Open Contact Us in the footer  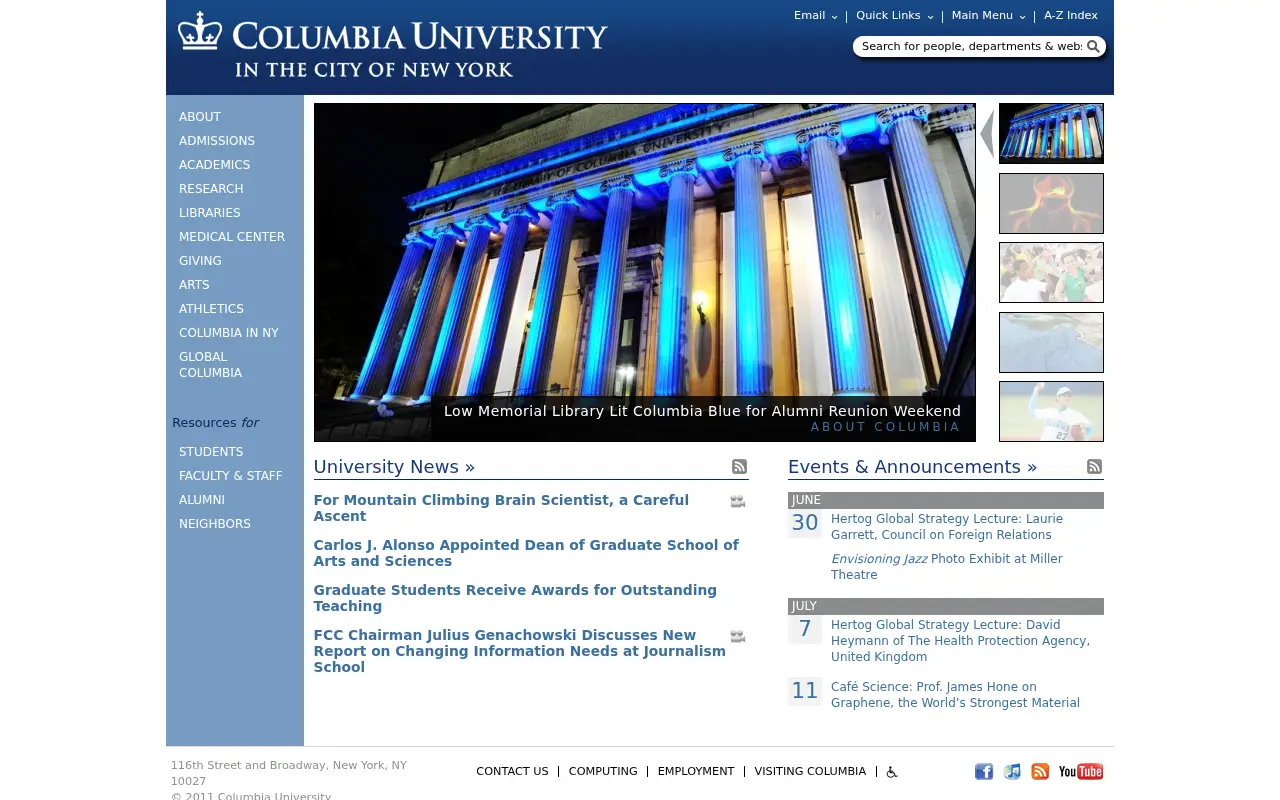coord(512,771)
